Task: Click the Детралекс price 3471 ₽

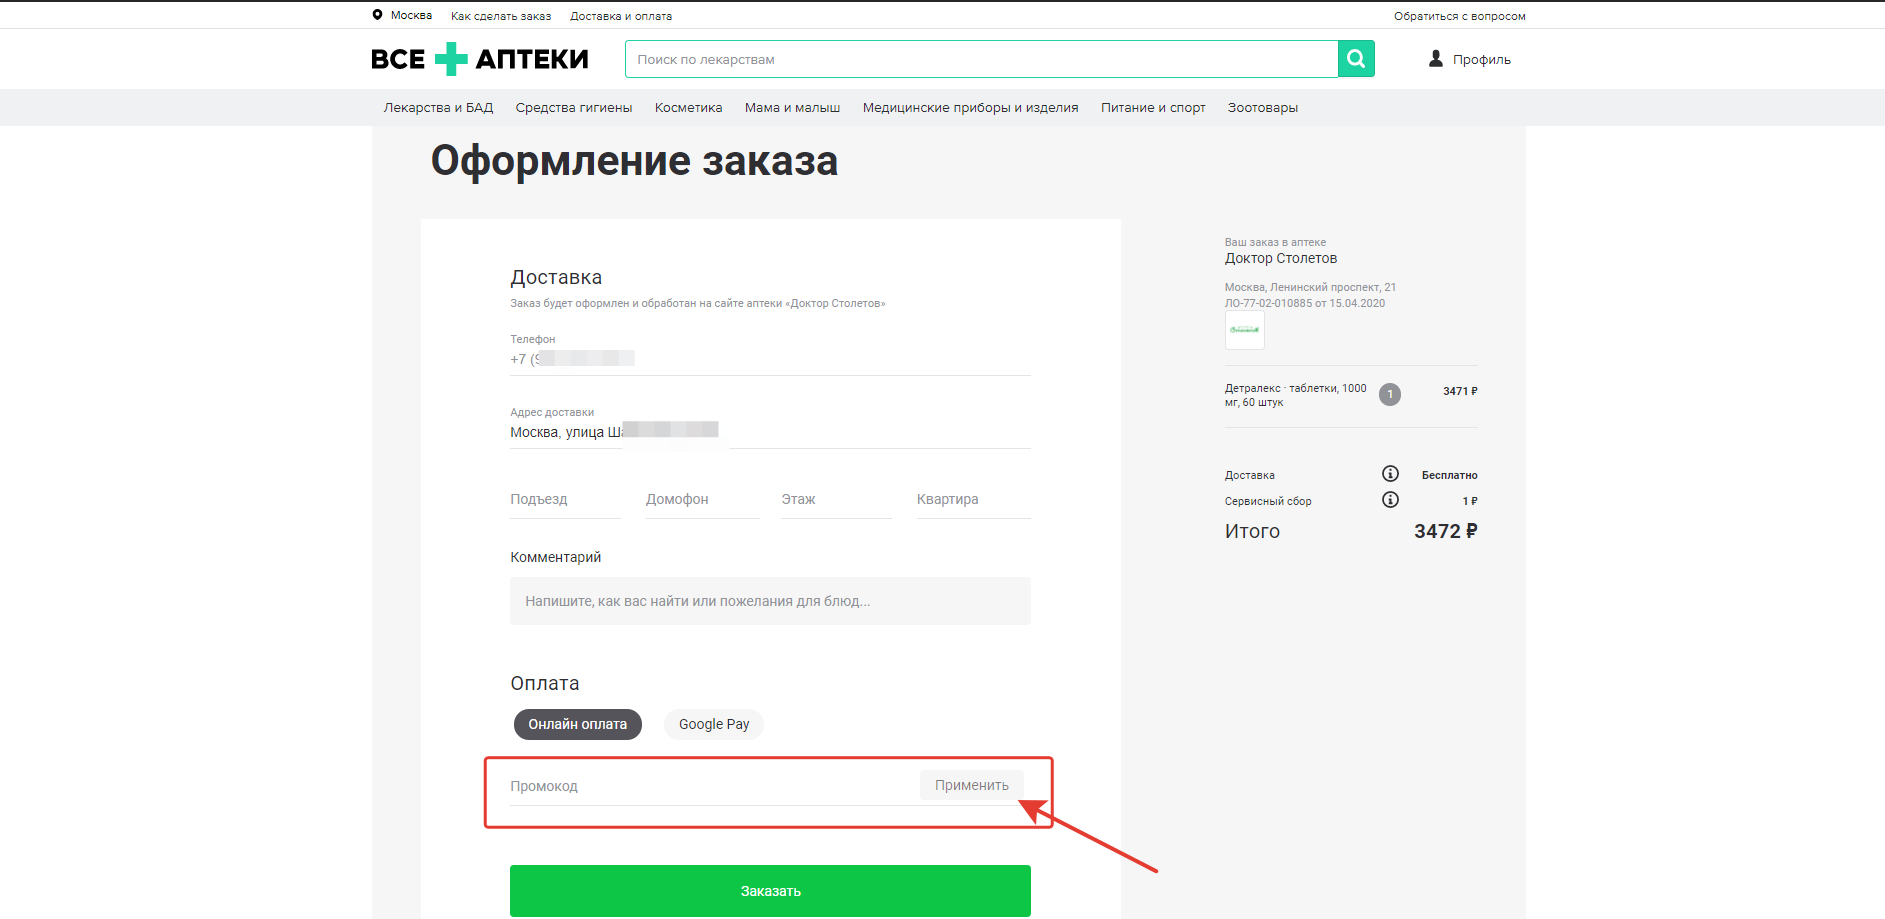Action: coord(1460,391)
